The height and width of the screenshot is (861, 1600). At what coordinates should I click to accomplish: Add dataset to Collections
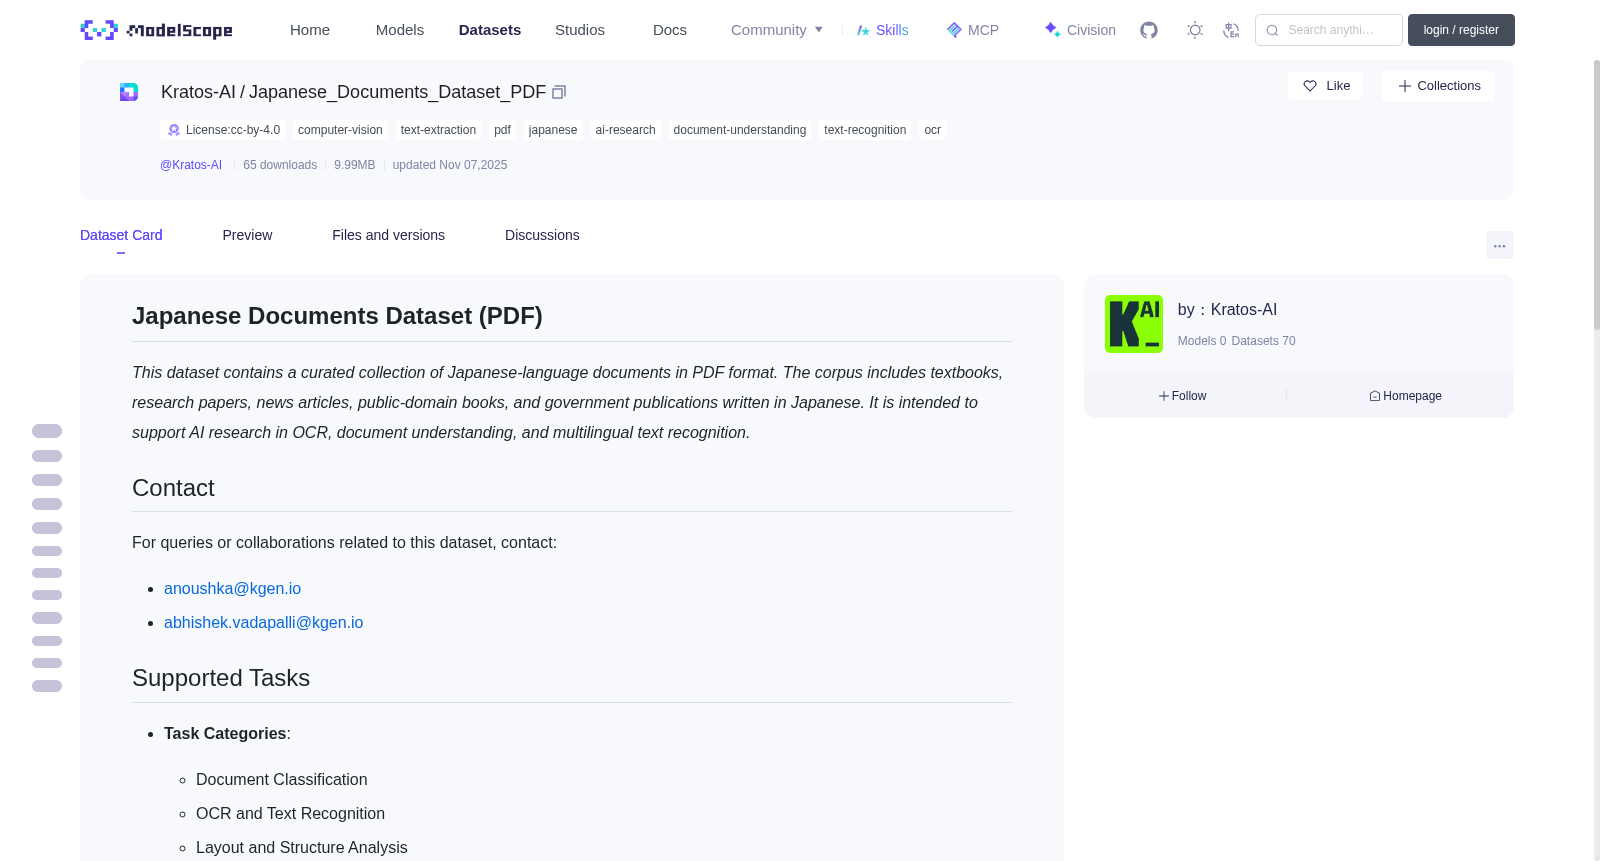1438,86
